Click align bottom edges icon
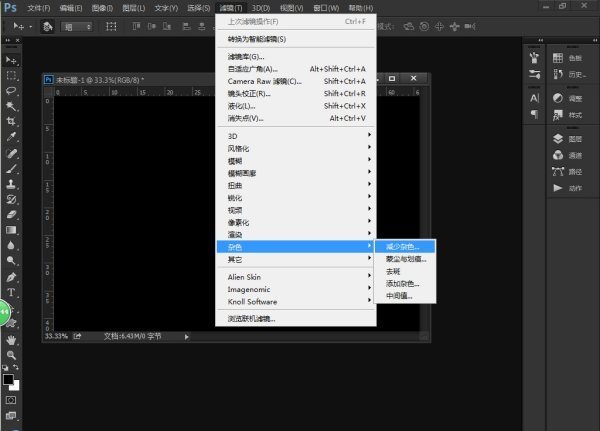Screen dimensions: 600x431 [167, 26]
